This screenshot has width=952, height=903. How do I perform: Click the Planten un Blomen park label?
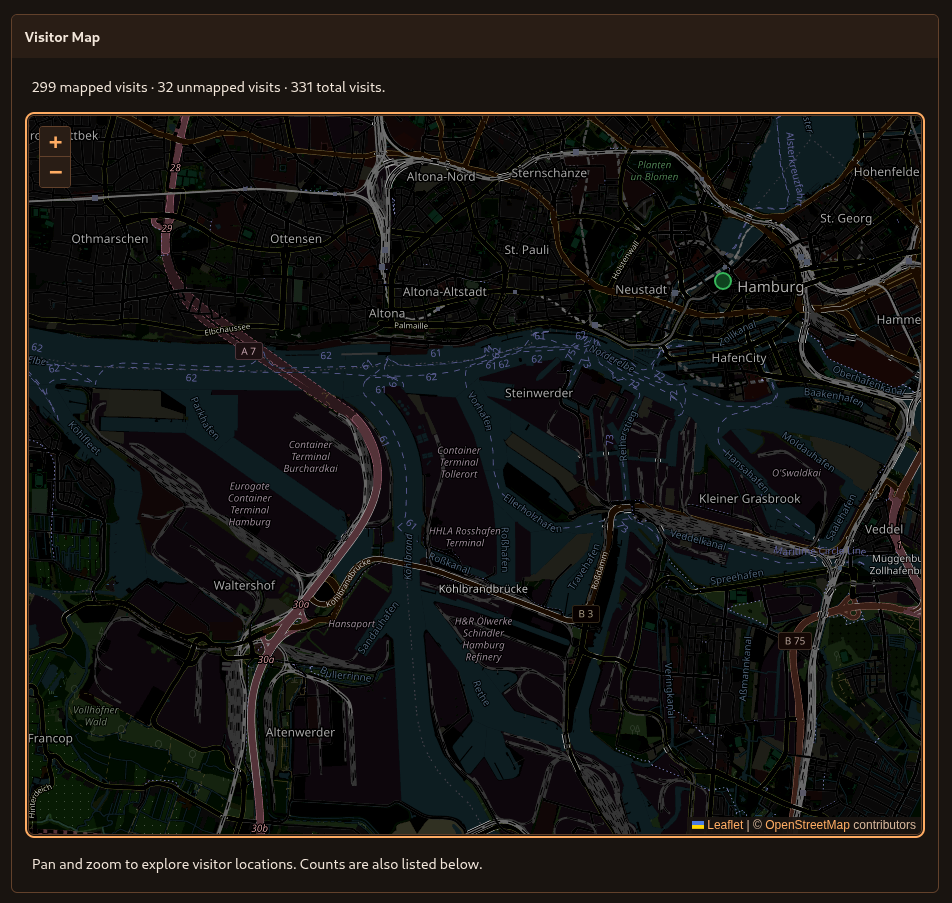tap(654, 171)
